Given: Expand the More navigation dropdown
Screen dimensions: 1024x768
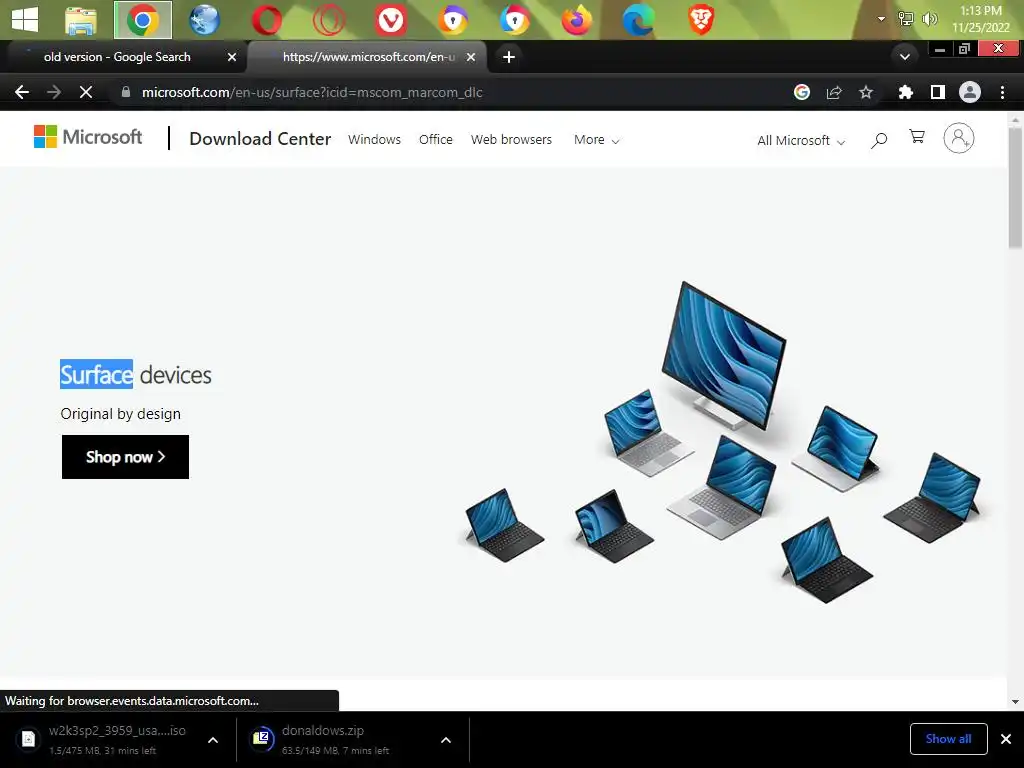Looking at the screenshot, I should (x=596, y=140).
